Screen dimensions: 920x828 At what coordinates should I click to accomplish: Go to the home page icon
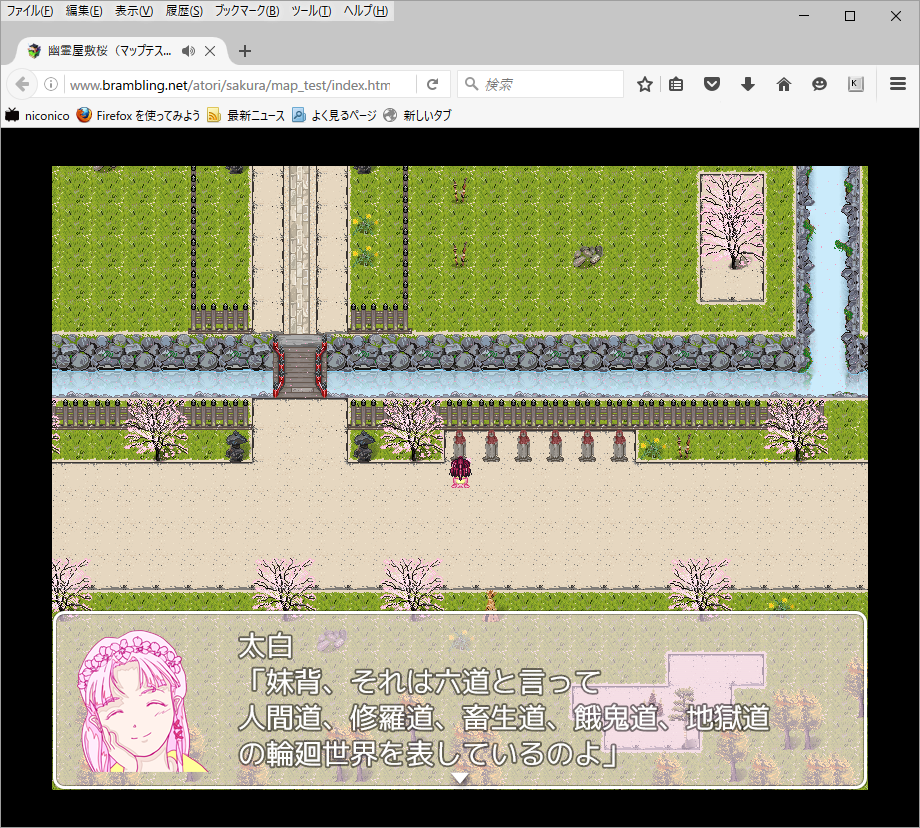(783, 85)
